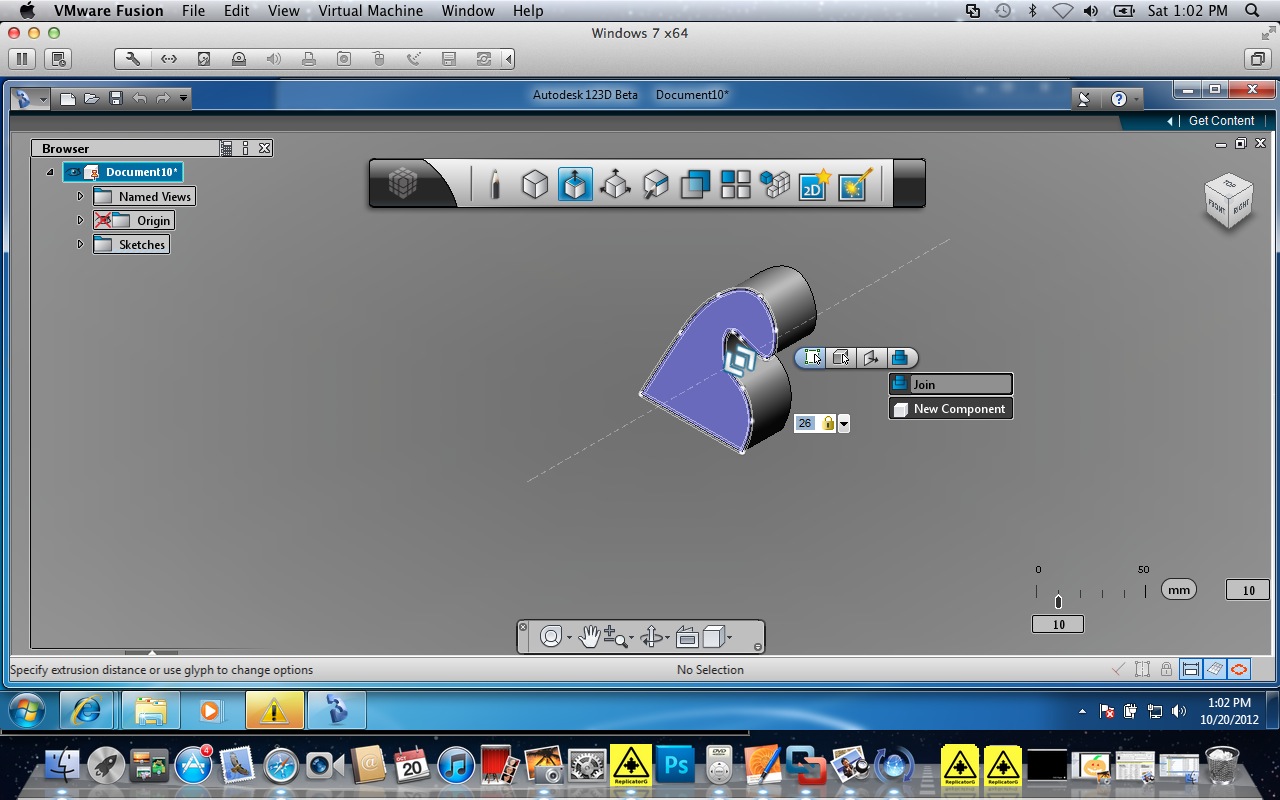The width and height of the screenshot is (1280, 800).
Task: Toggle the red loop status icon
Action: click(1239, 669)
